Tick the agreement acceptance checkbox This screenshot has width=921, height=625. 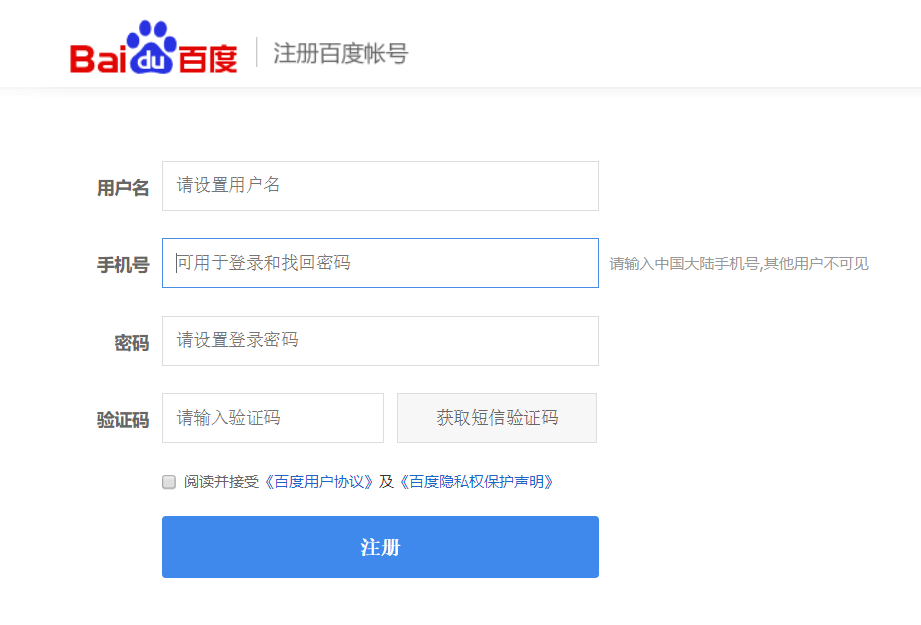click(x=169, y=482)
